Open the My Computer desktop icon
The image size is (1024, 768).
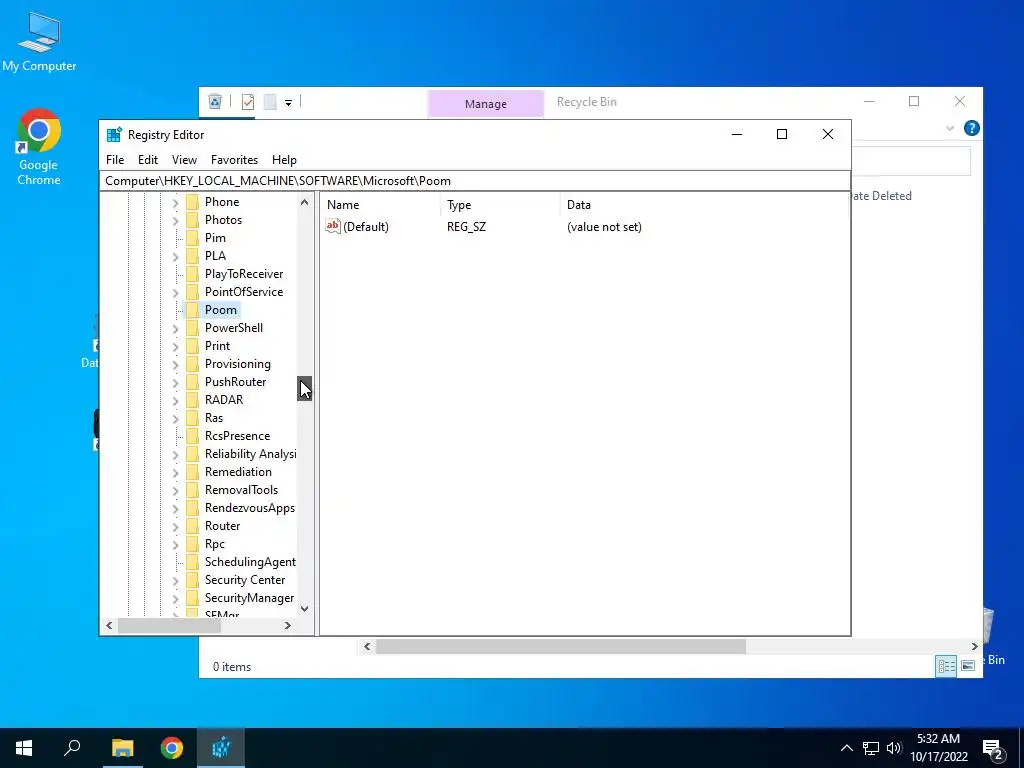point(39,42)
